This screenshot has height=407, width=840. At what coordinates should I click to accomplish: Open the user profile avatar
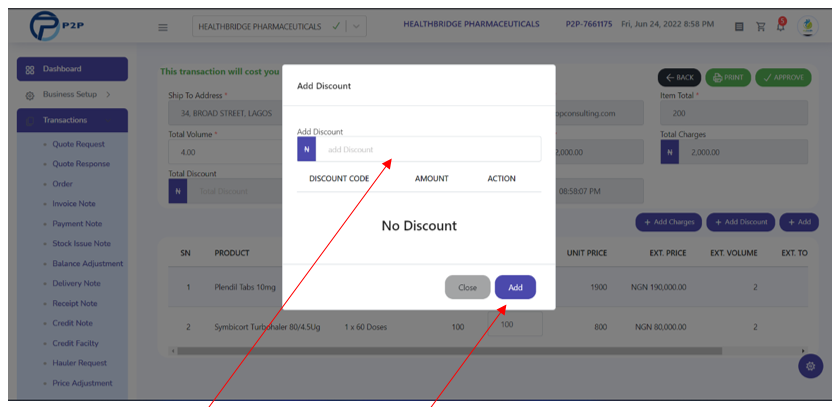[807, 26]
